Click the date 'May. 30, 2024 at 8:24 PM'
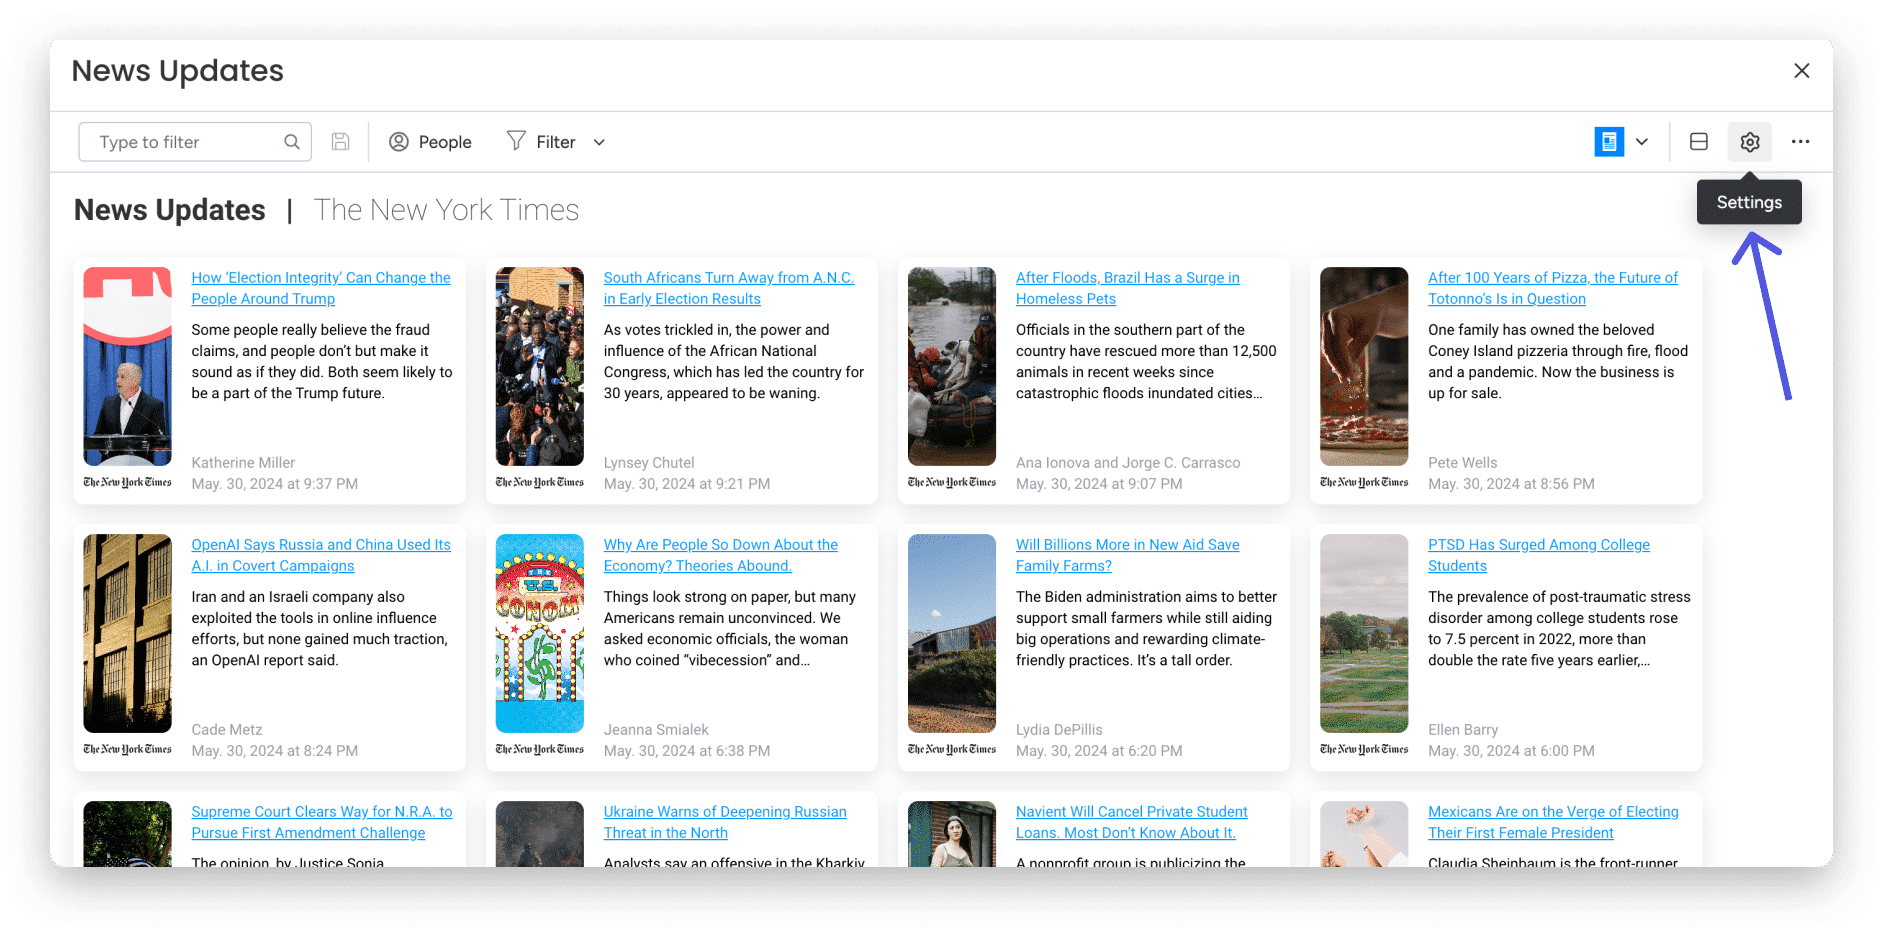 point(275,751)
